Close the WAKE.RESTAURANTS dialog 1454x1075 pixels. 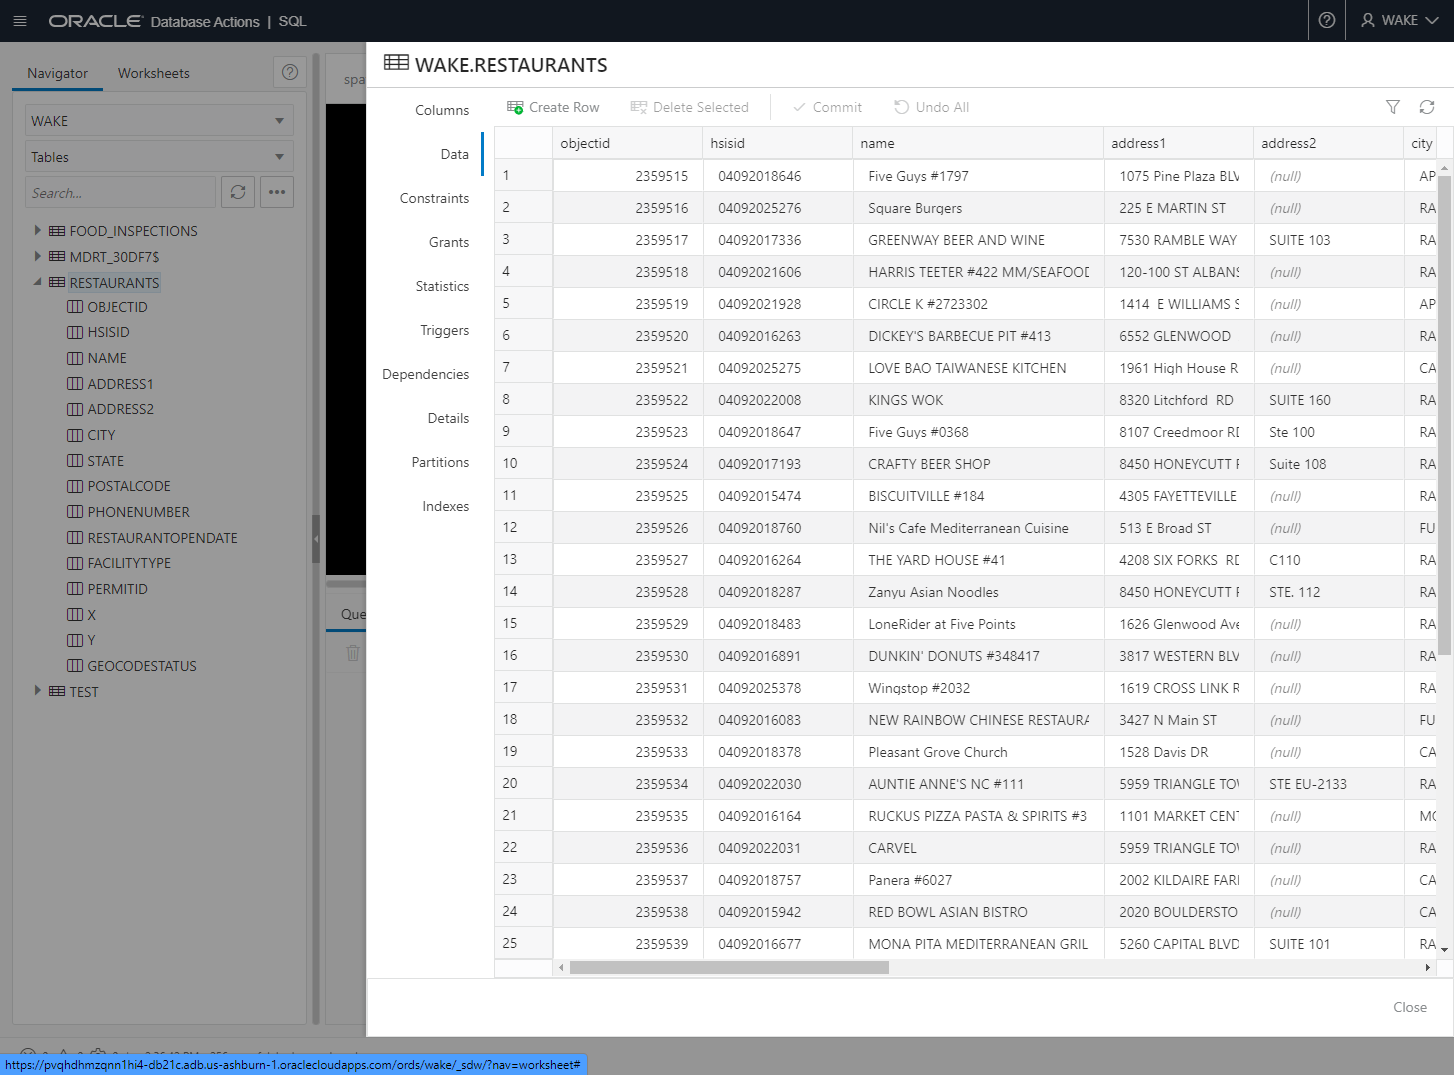coord(1410,1007)
